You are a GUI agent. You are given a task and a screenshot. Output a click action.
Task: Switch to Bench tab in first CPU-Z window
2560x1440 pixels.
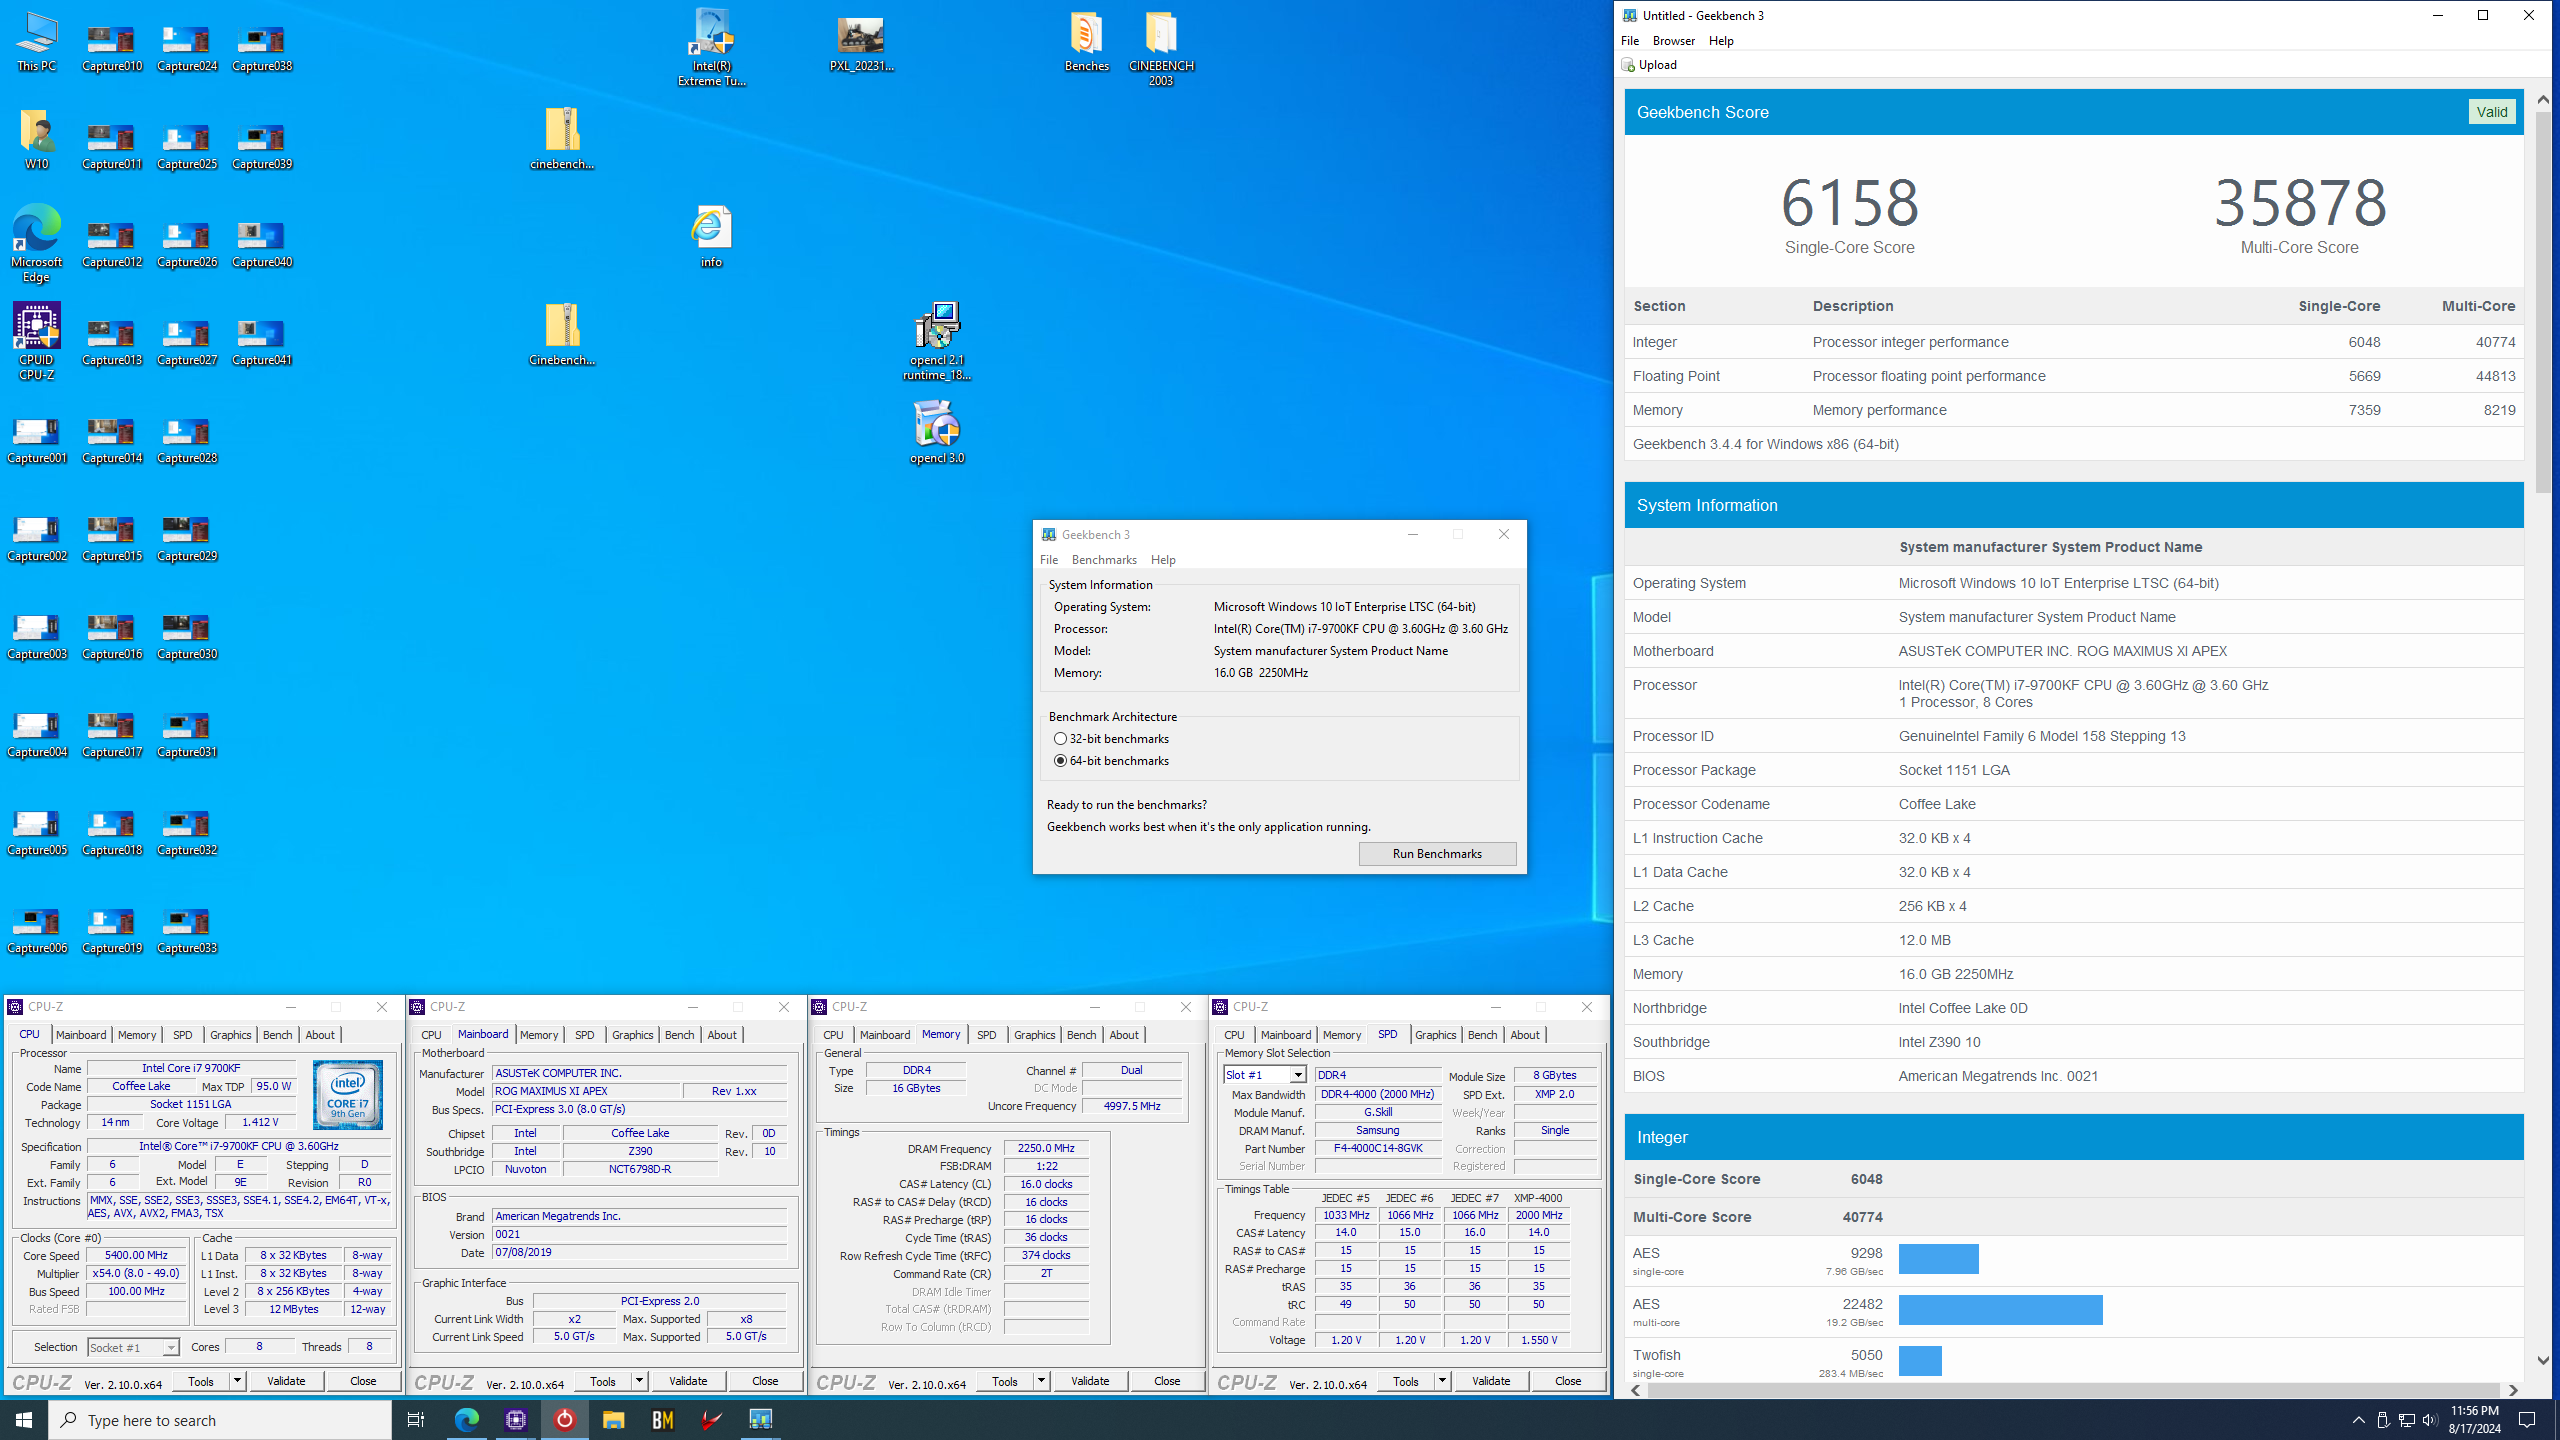[x=278, y=1035]
